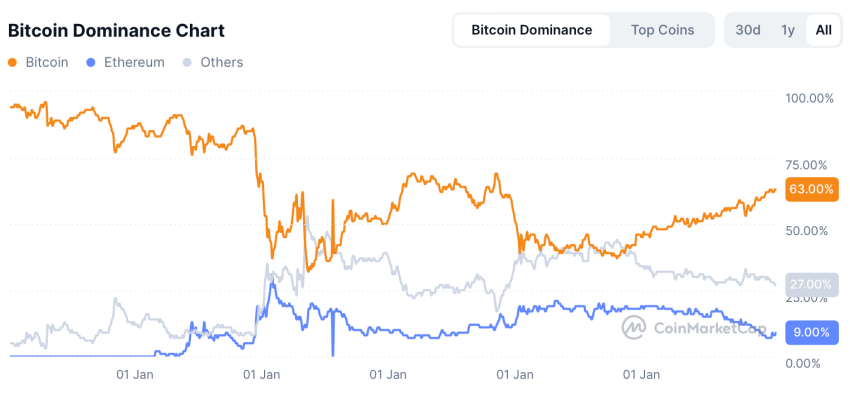850x400 pixels.
Task: Click the gray Others legend dot
Action: (188, 62)
